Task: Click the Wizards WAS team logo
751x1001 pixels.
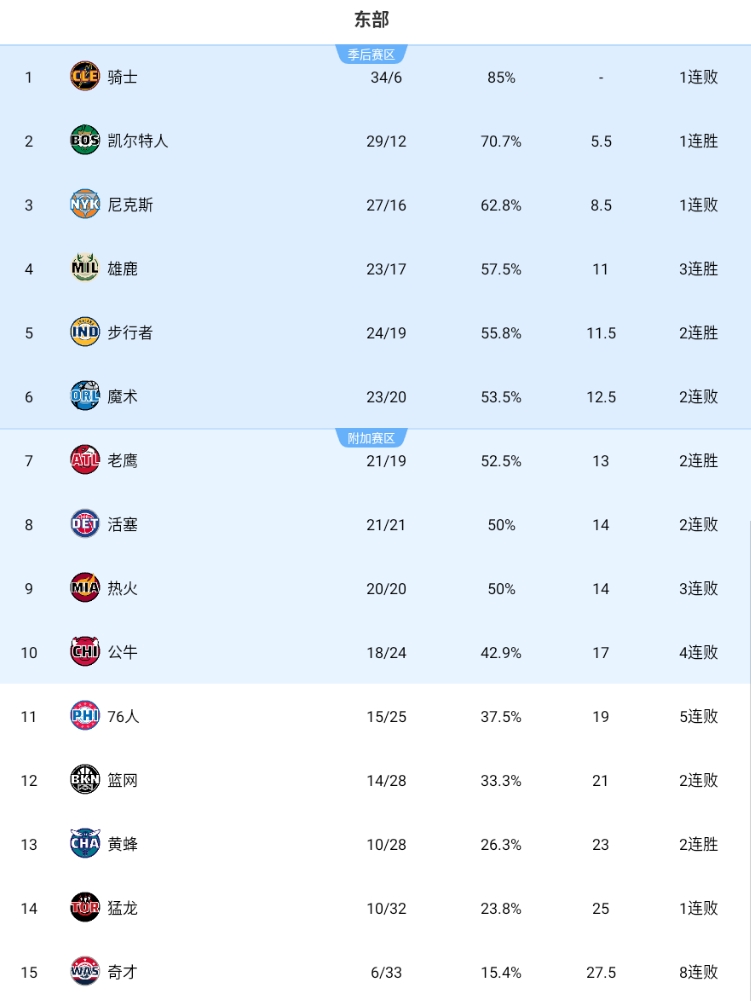Action: (85, 971)
